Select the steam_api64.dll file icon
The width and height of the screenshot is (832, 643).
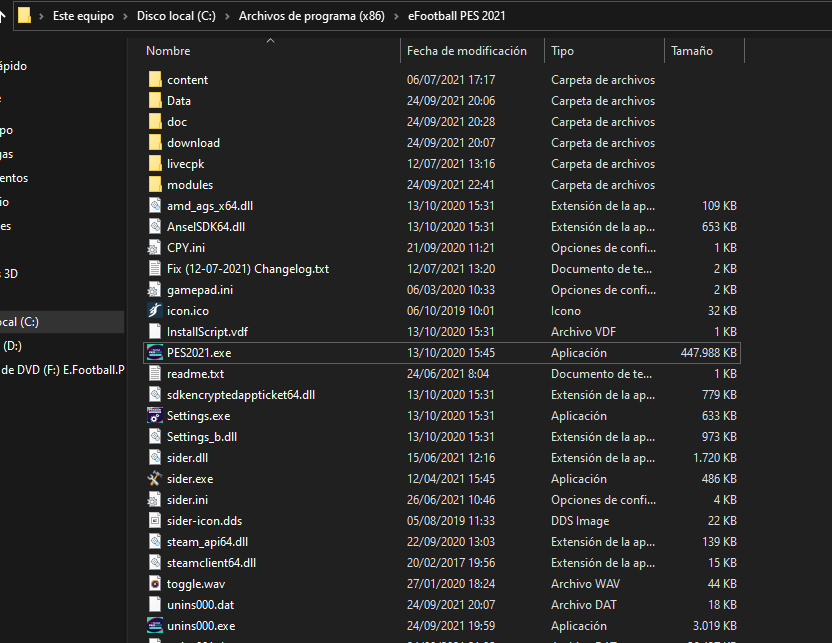[x=155, y=542]
